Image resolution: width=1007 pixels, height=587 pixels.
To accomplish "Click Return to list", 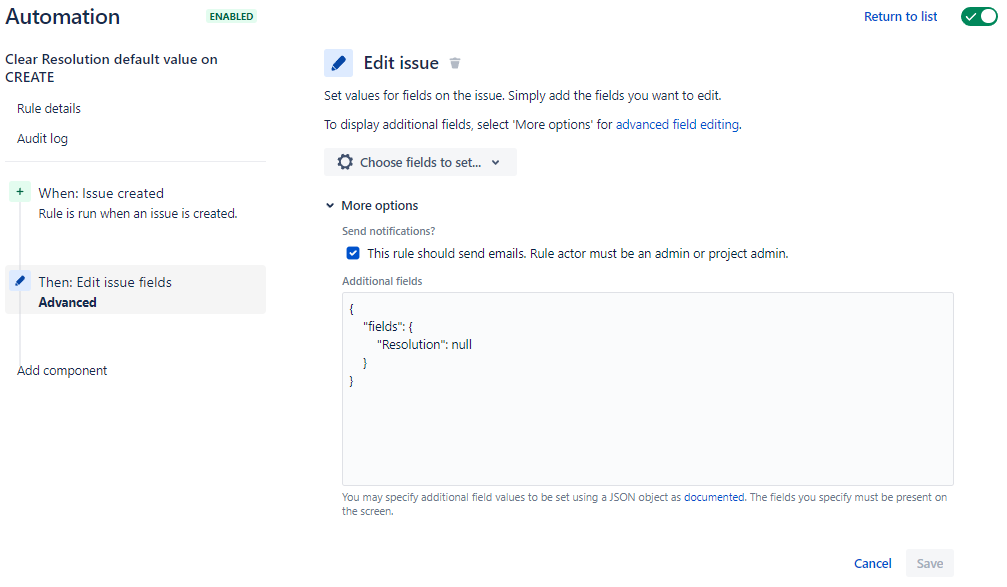I will (899, 16).
